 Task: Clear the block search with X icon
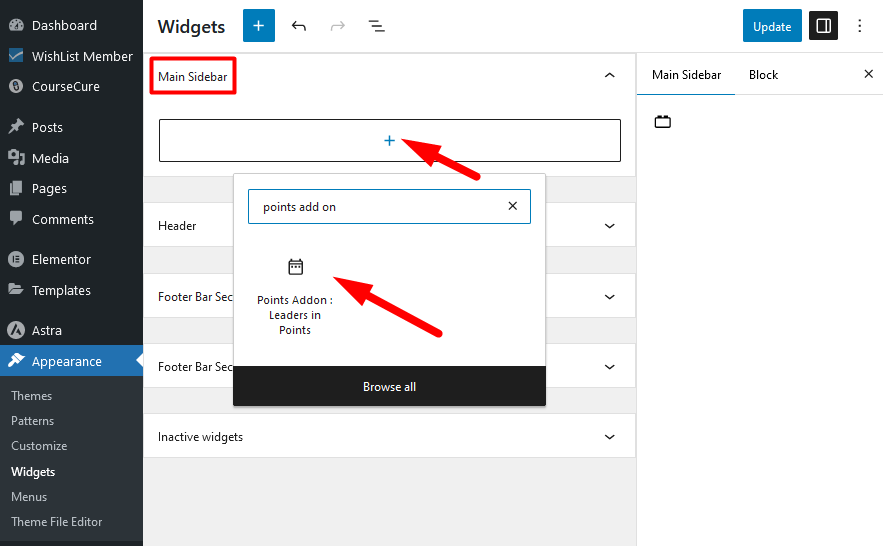[x=513, y=206]
